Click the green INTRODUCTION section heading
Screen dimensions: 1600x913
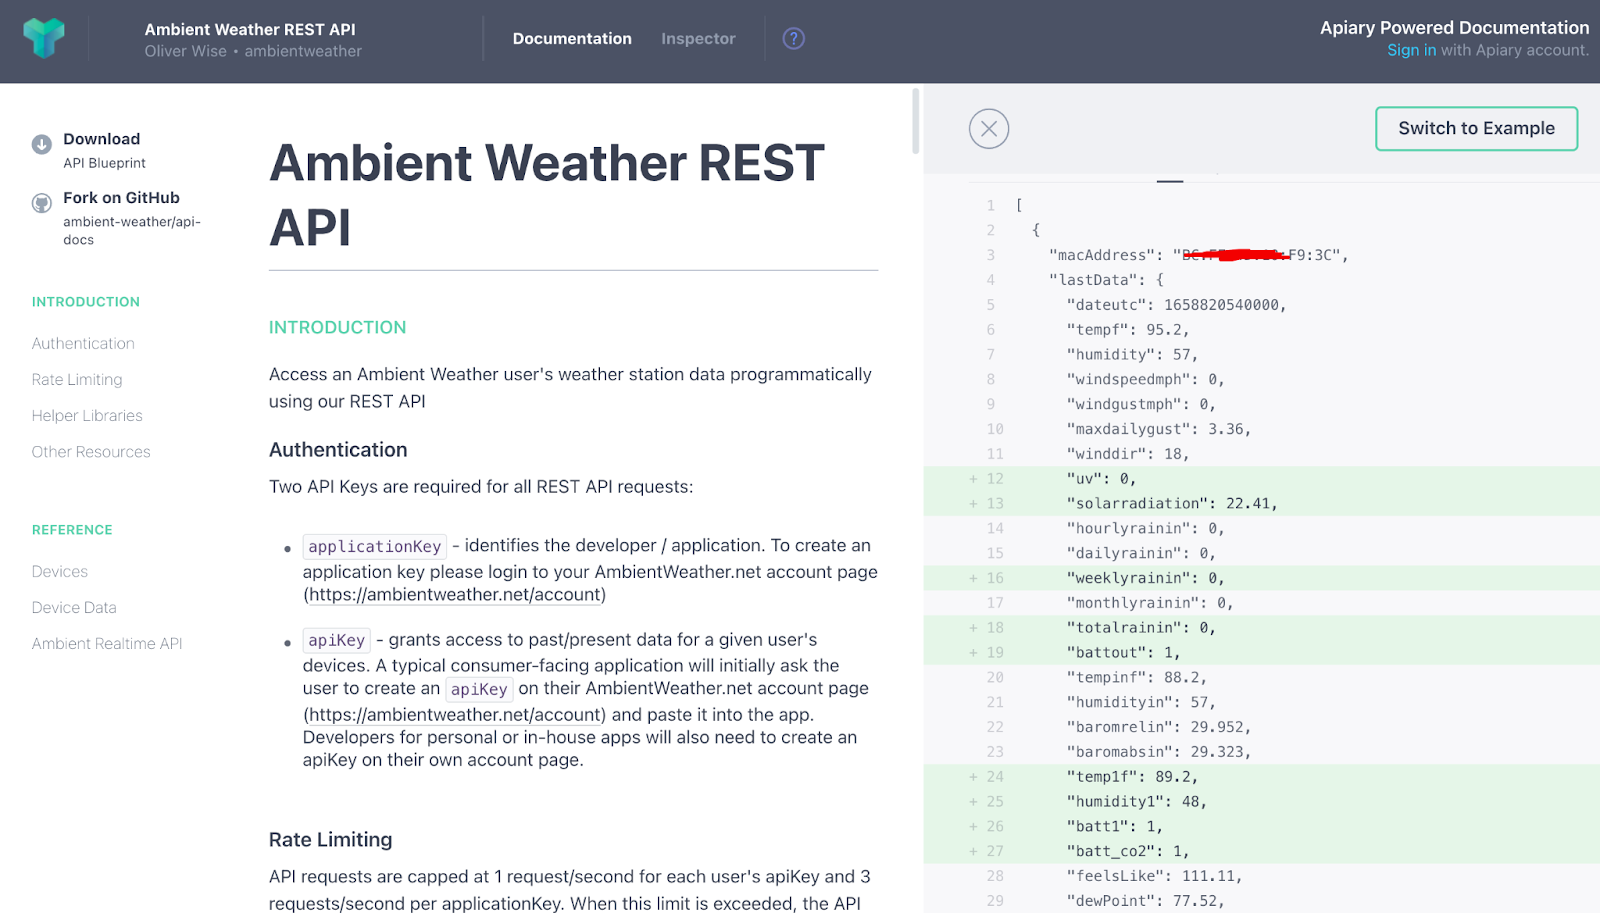pyautogui.click(x=338, y=327)
